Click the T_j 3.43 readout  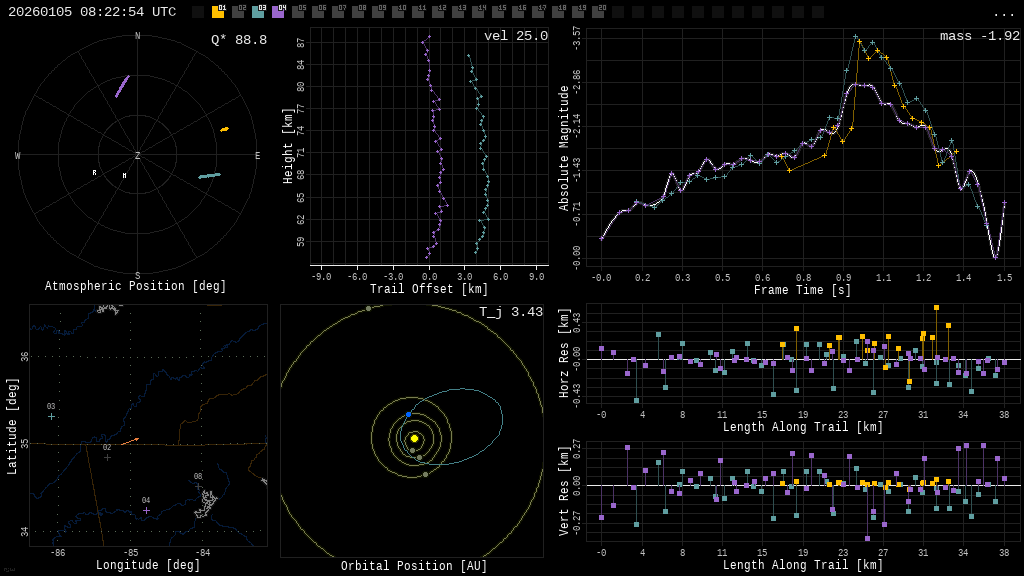[x=510, y=312]
